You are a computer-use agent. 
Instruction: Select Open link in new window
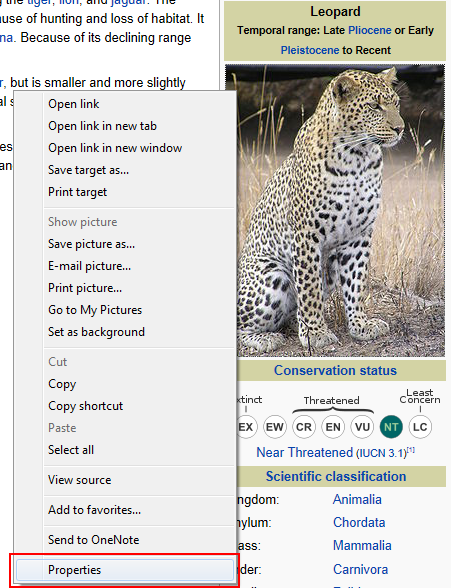115,148
